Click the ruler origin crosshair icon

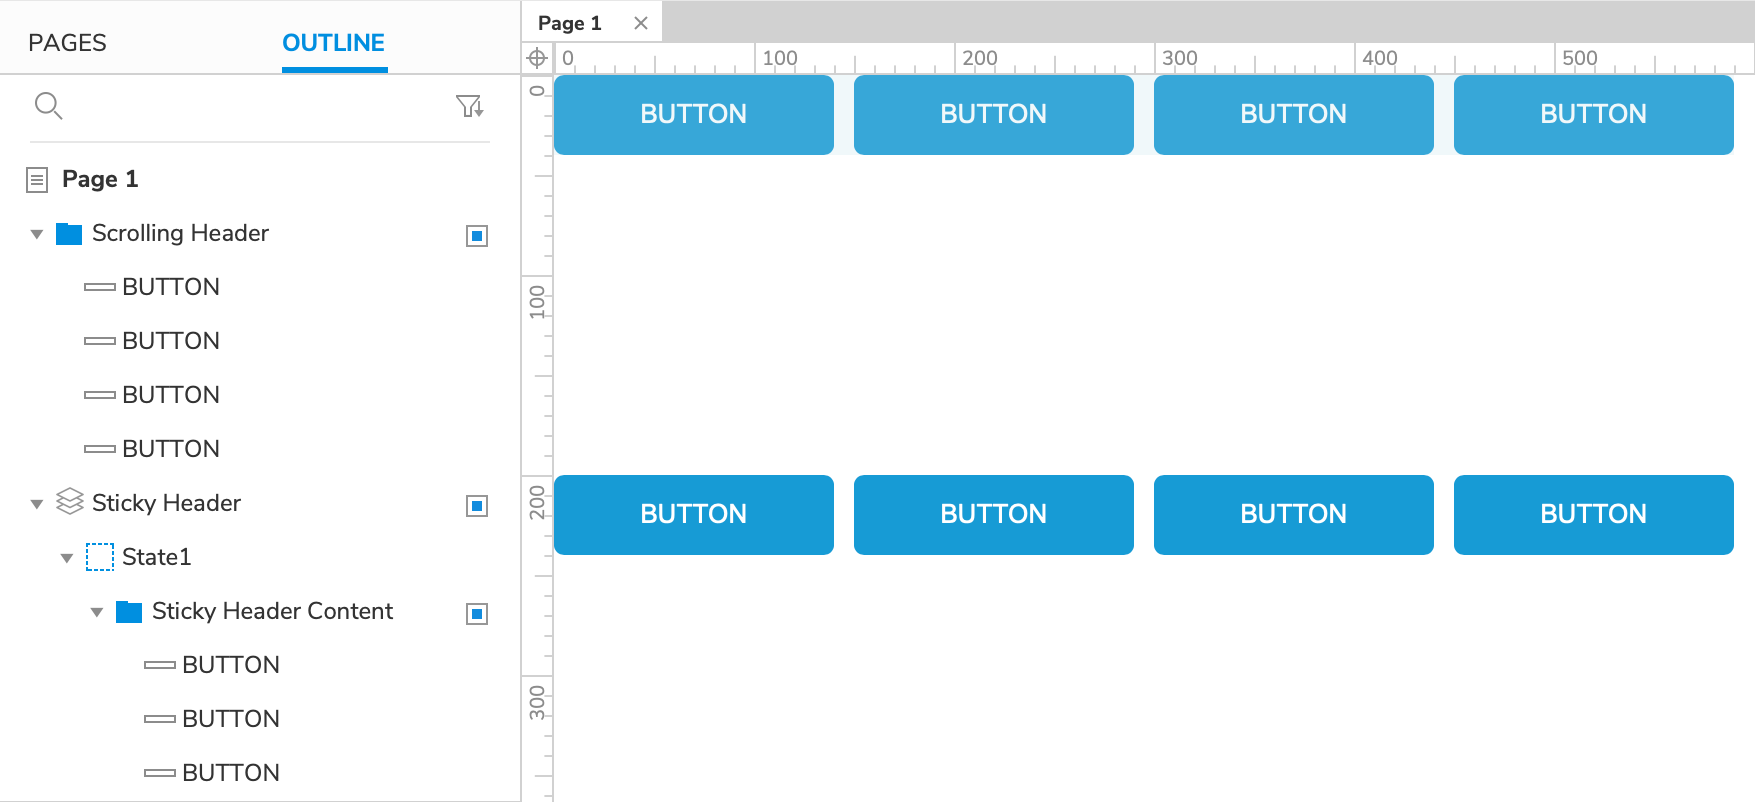(x=537, y=58)
